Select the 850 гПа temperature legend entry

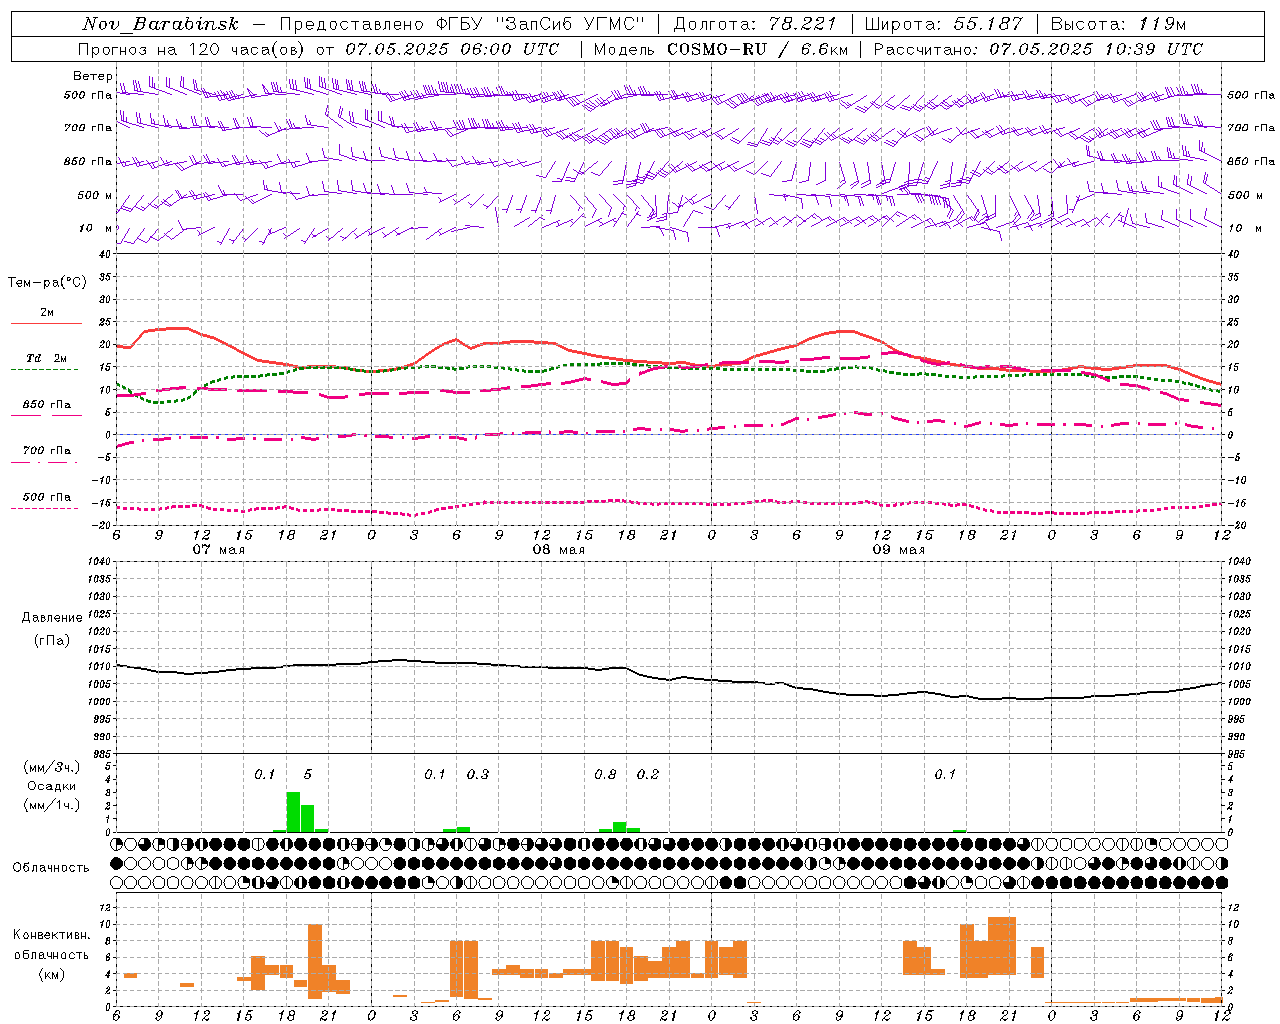(47, 405)
